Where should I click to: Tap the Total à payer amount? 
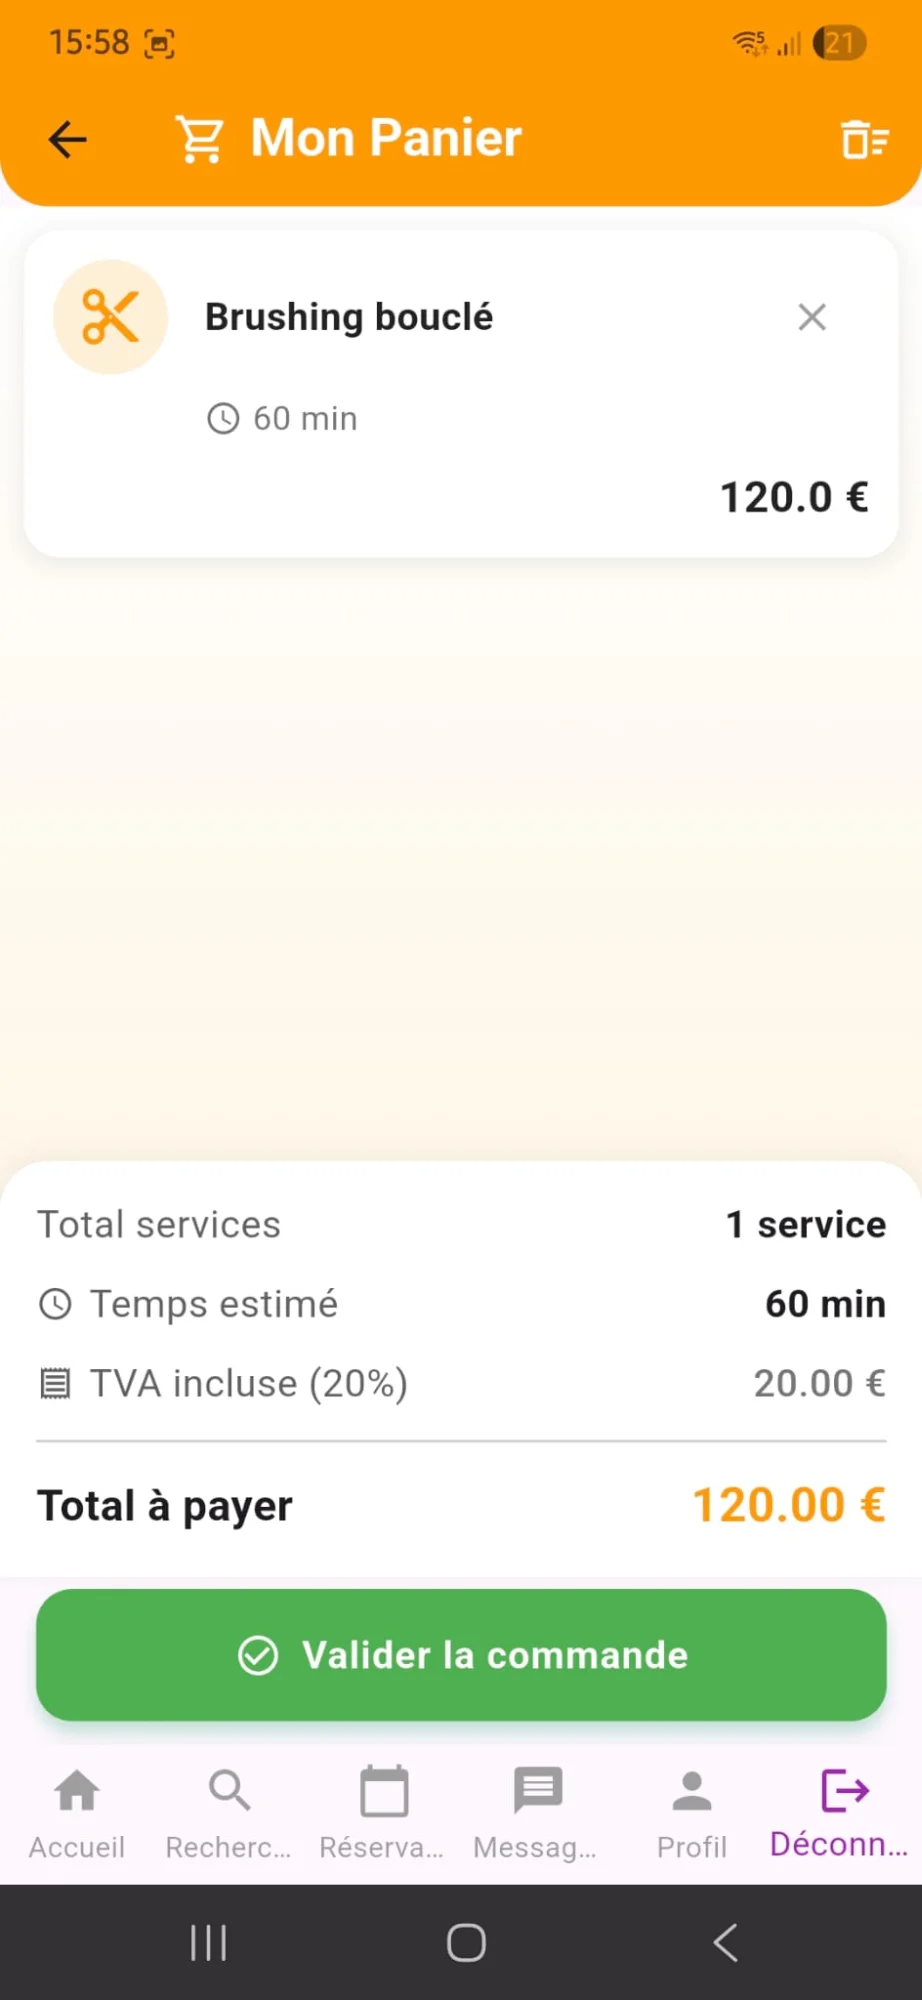tap(789, 1505)
